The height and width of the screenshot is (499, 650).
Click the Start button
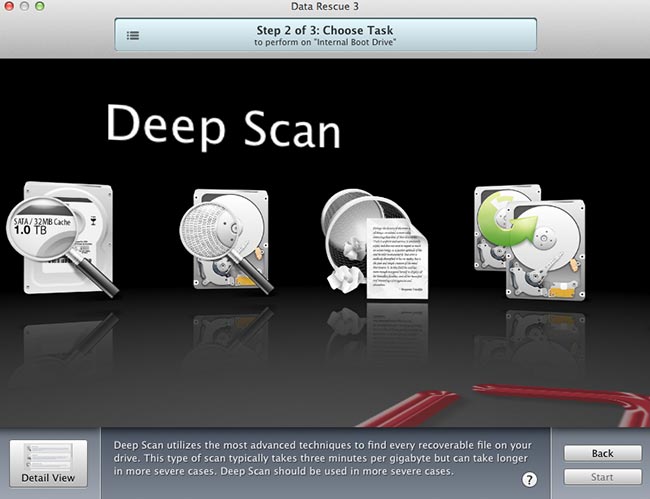pyautogui.click(x=602, y=477)
